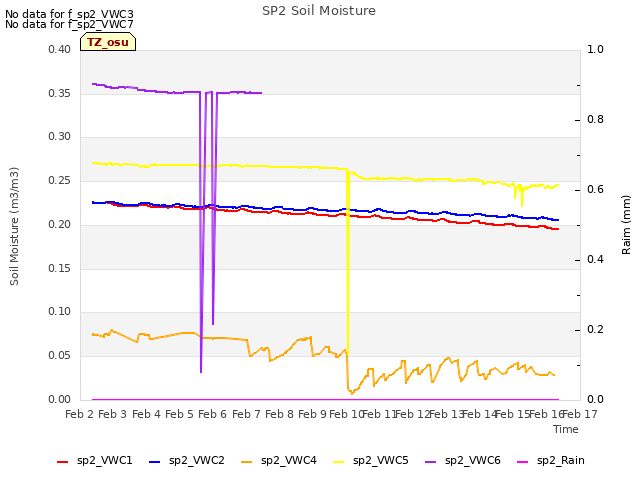The height and width of the screenshot is (480, 640).
Task: Click the Feb 17 x-axis tick label
Action: tap(580, 414)
